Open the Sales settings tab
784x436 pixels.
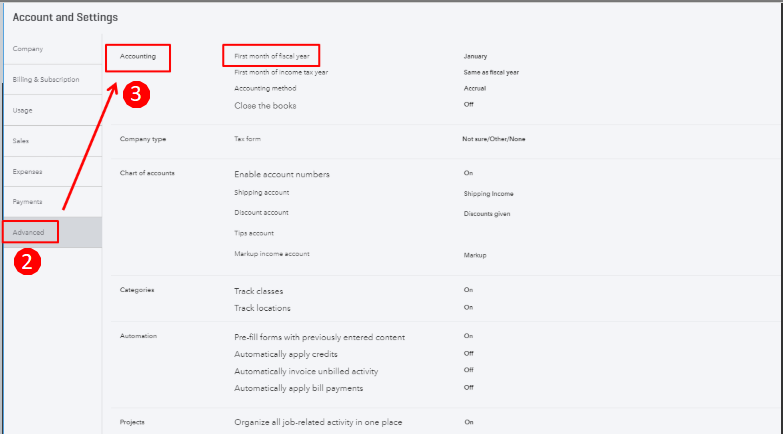21,141
